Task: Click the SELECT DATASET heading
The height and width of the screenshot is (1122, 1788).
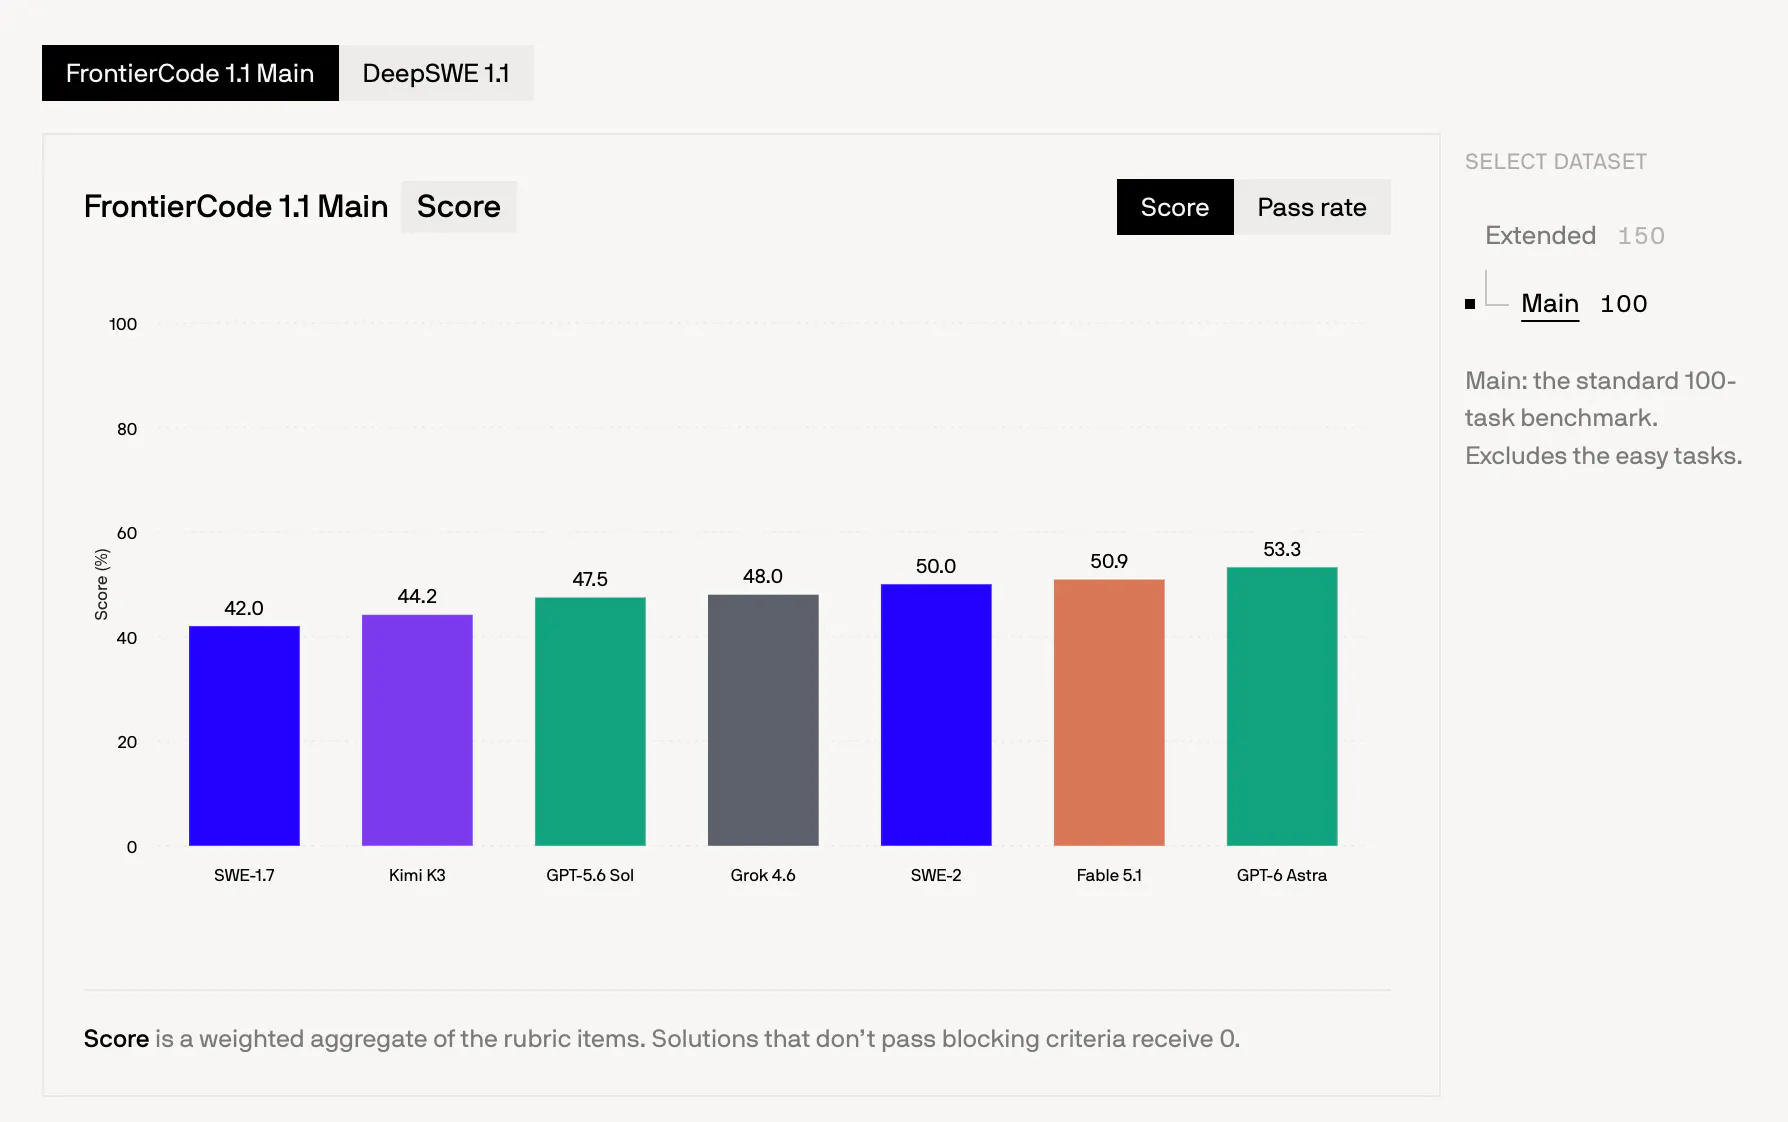Action: click(1556, 162)
